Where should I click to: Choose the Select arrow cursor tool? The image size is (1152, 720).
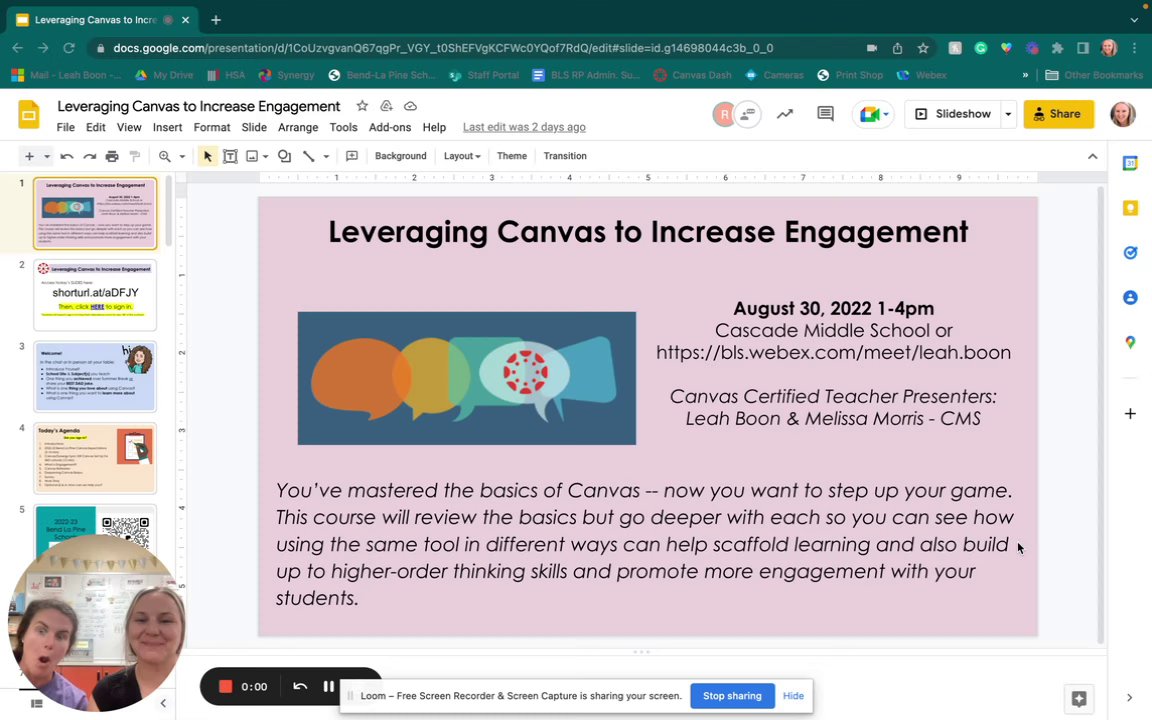click(x=207, y=156)
